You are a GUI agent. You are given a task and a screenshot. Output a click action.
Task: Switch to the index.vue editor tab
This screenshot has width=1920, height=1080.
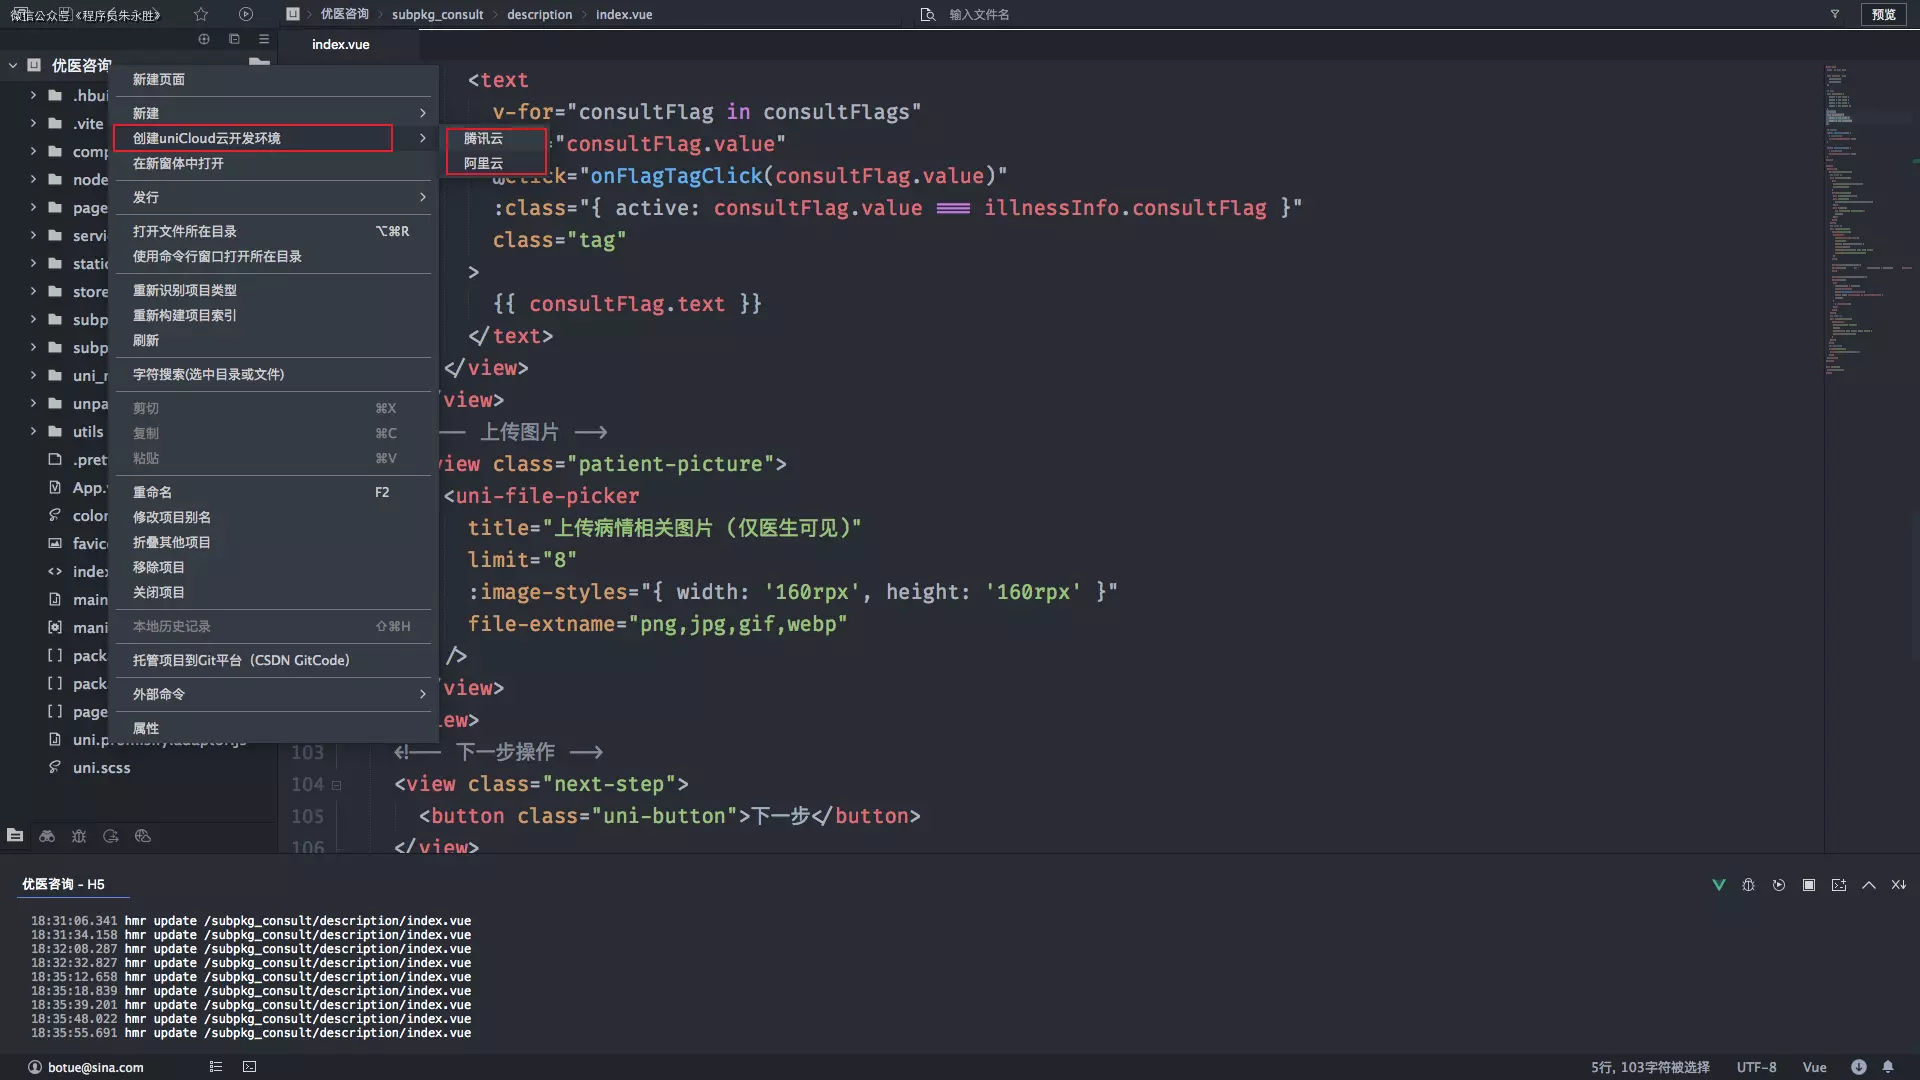pos(340,44)
